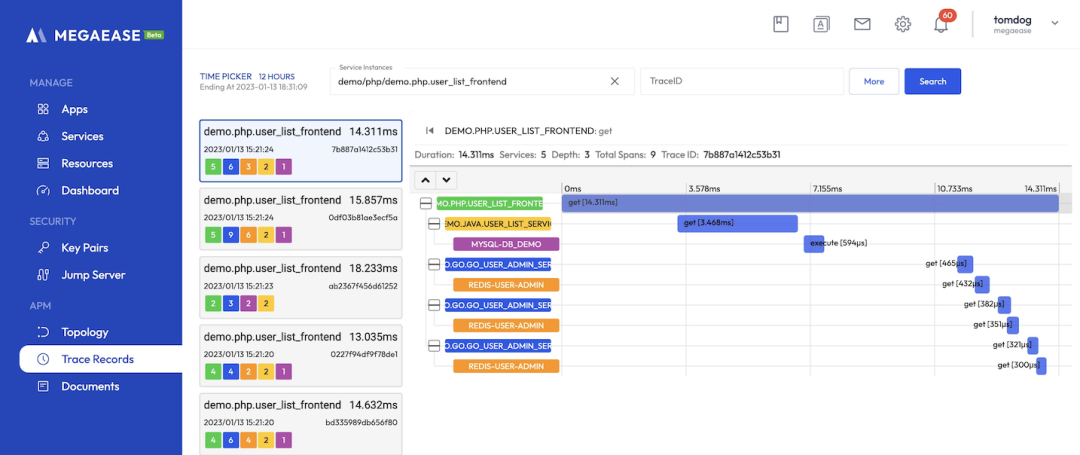The image size is (1080, 455).
Task: Go to Dashboard in the sidebar
Action: [90, 190]
